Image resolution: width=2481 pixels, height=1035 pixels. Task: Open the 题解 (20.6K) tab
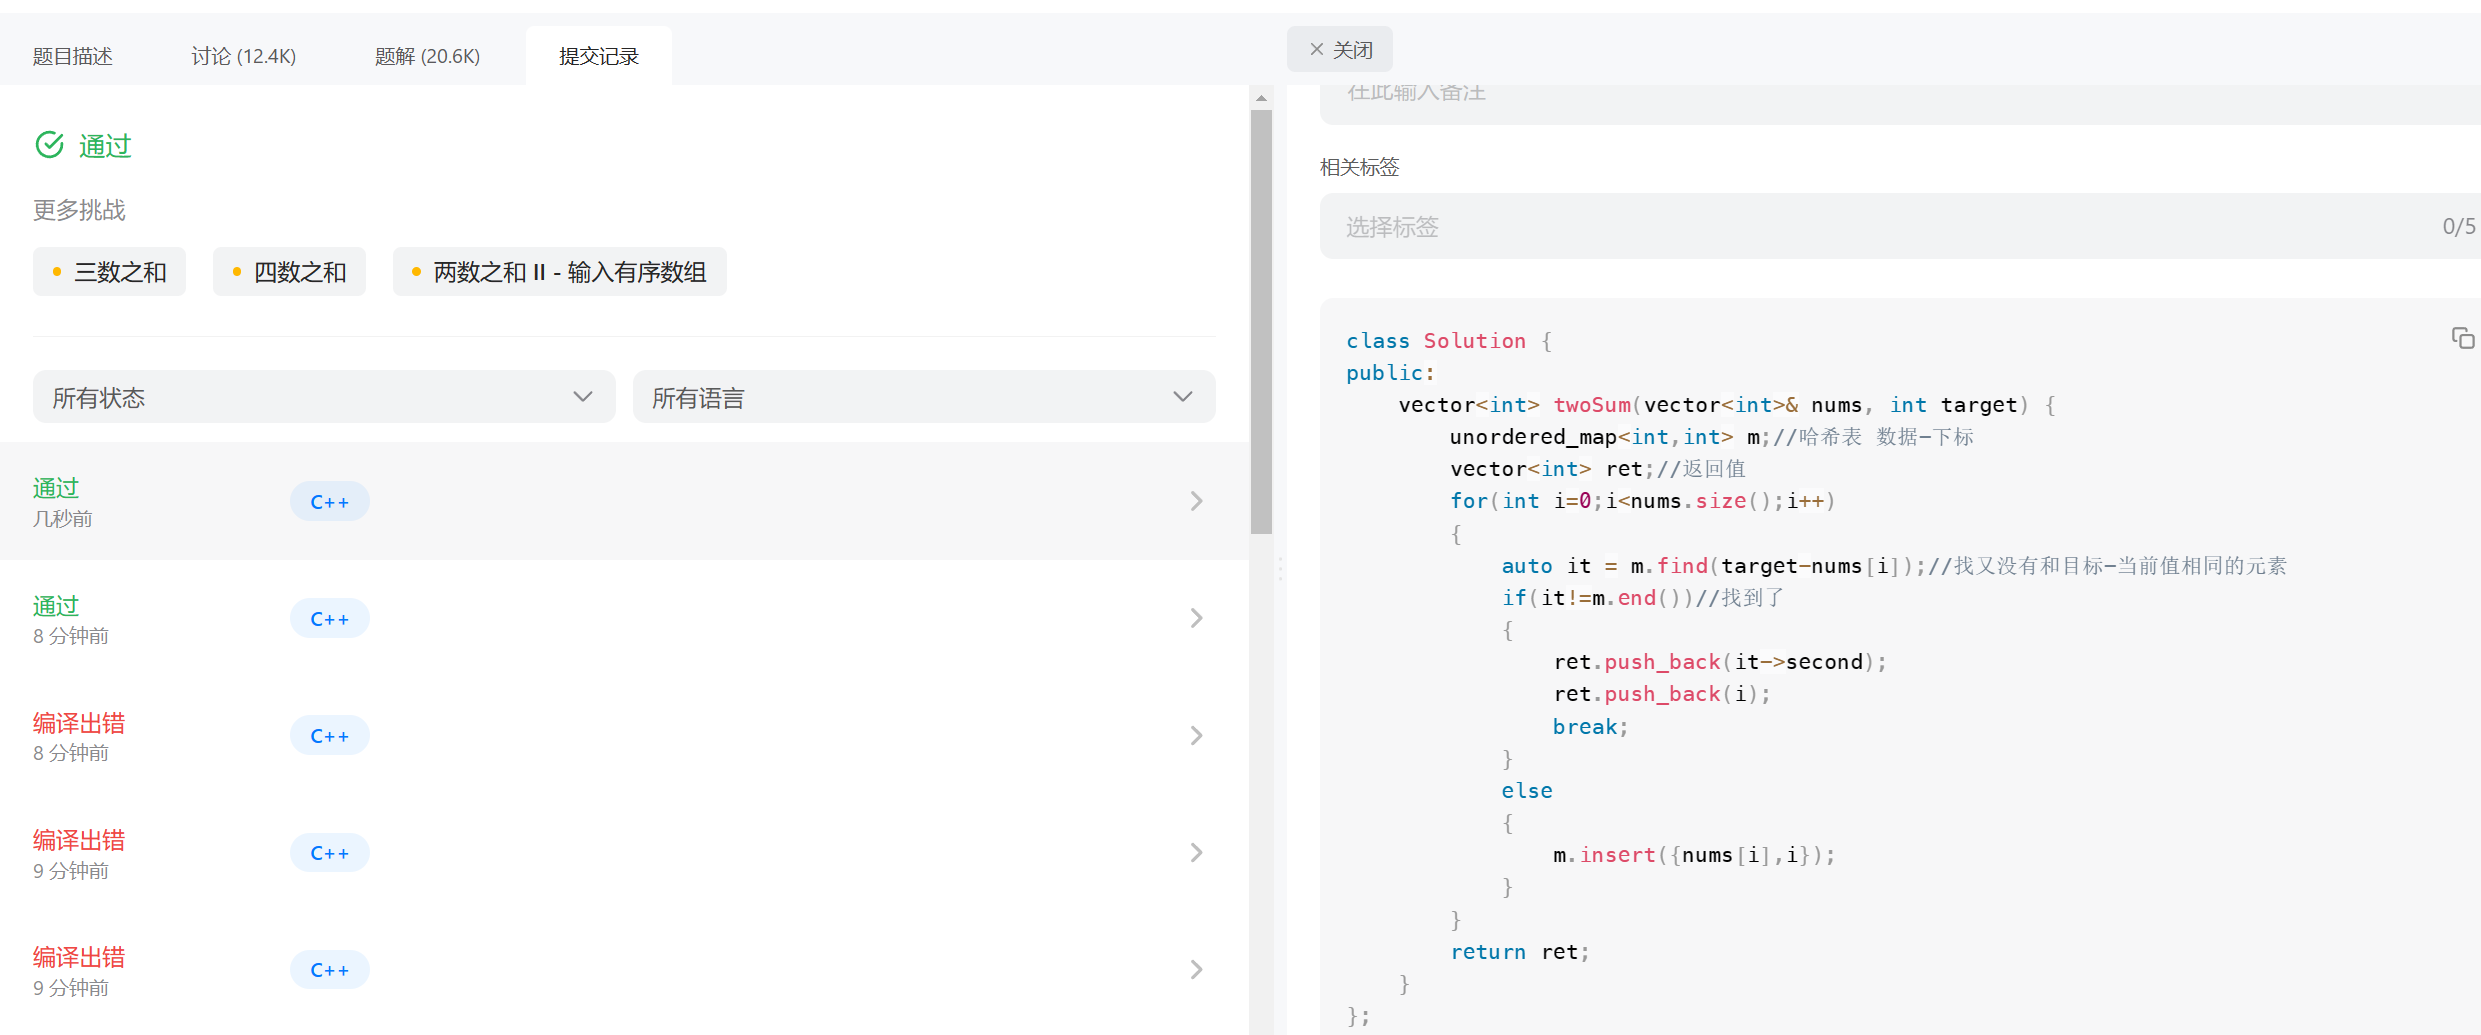[427, 56]
